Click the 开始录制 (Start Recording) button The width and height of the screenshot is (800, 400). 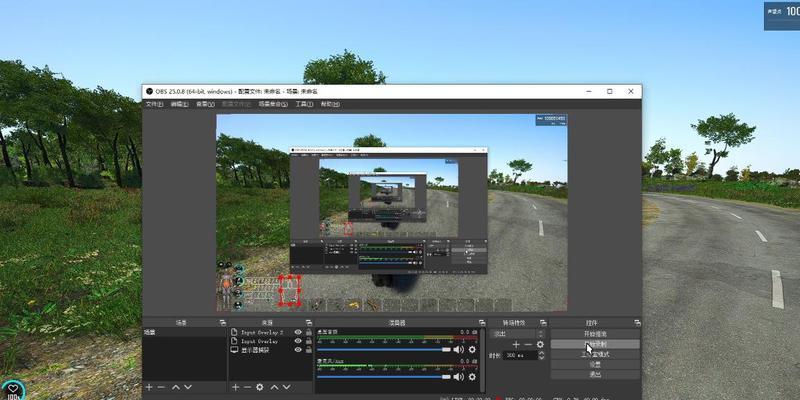[595, 344]
